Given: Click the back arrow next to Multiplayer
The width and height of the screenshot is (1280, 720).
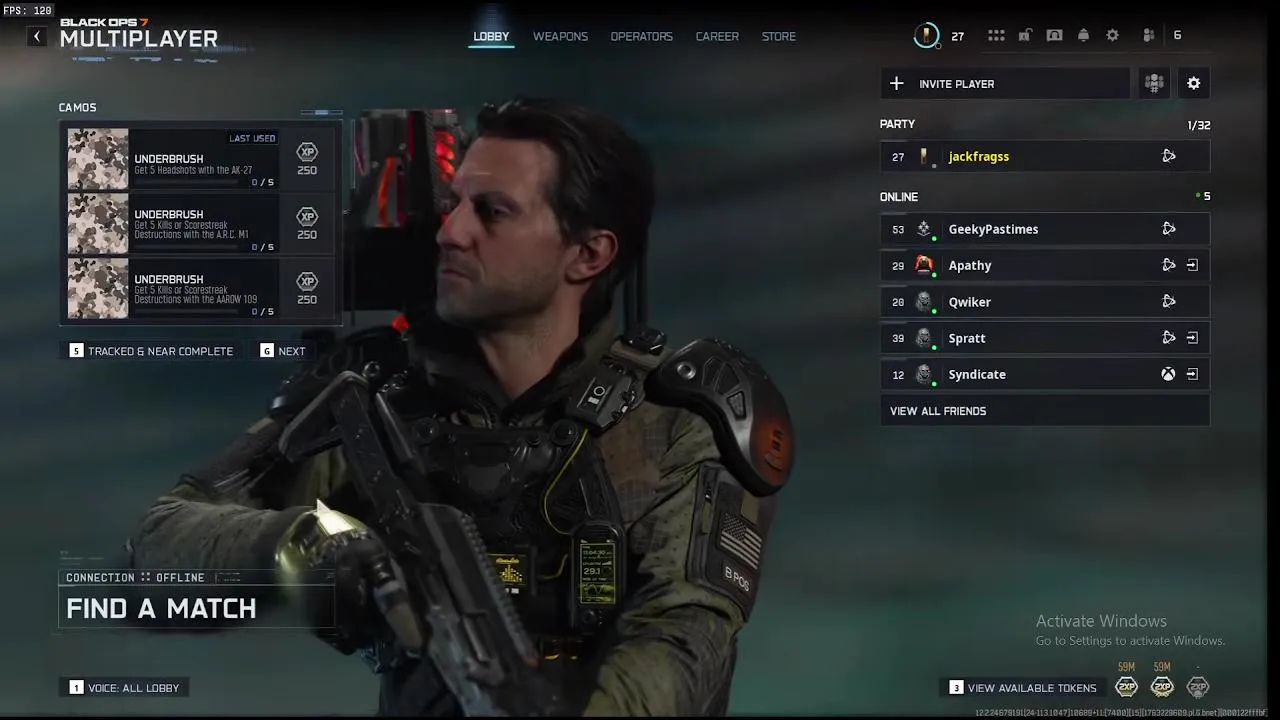Looking at the screenshot, I should point(37,36).
